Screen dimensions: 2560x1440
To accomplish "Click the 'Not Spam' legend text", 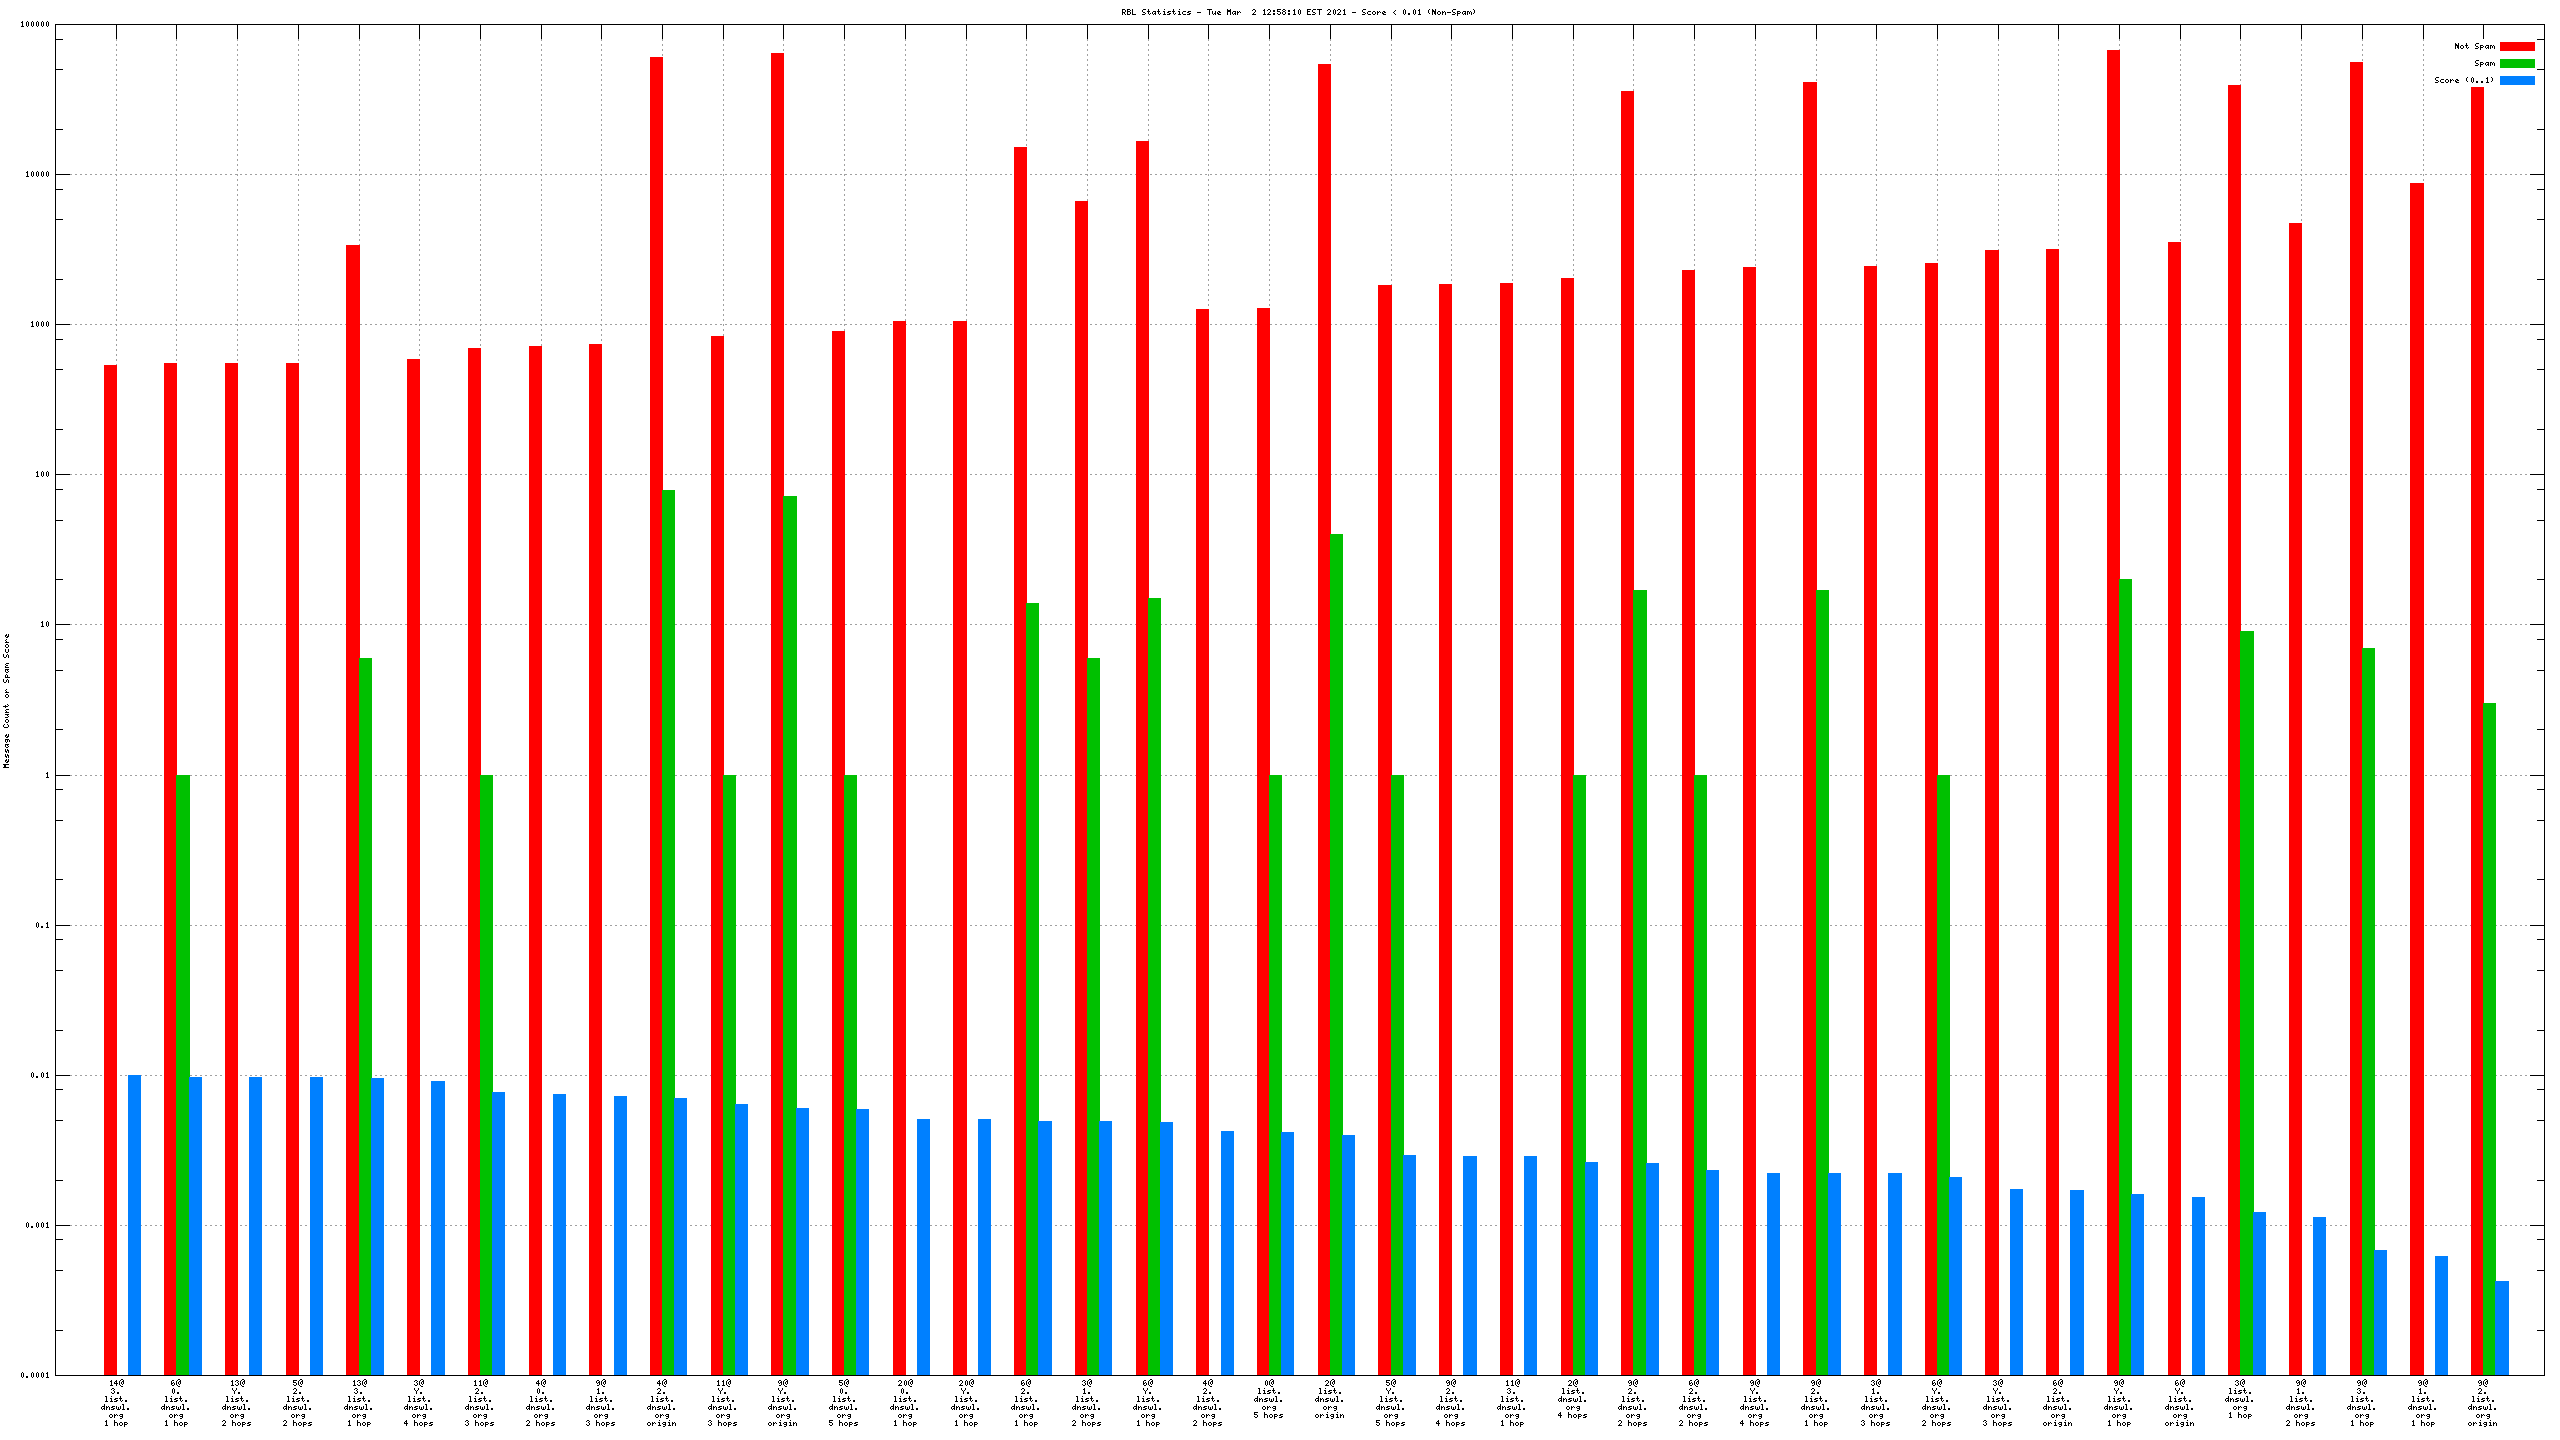I will pyautogui.click(x=2473, y=46).
